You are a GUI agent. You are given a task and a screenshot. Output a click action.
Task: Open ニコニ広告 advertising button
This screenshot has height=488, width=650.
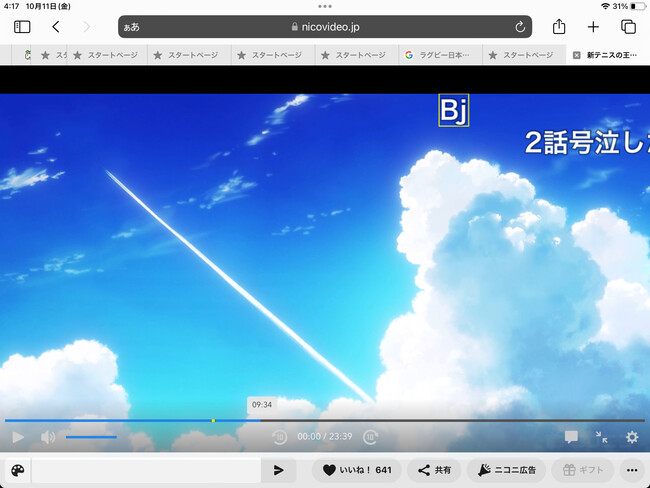click(x=507, y=470)
